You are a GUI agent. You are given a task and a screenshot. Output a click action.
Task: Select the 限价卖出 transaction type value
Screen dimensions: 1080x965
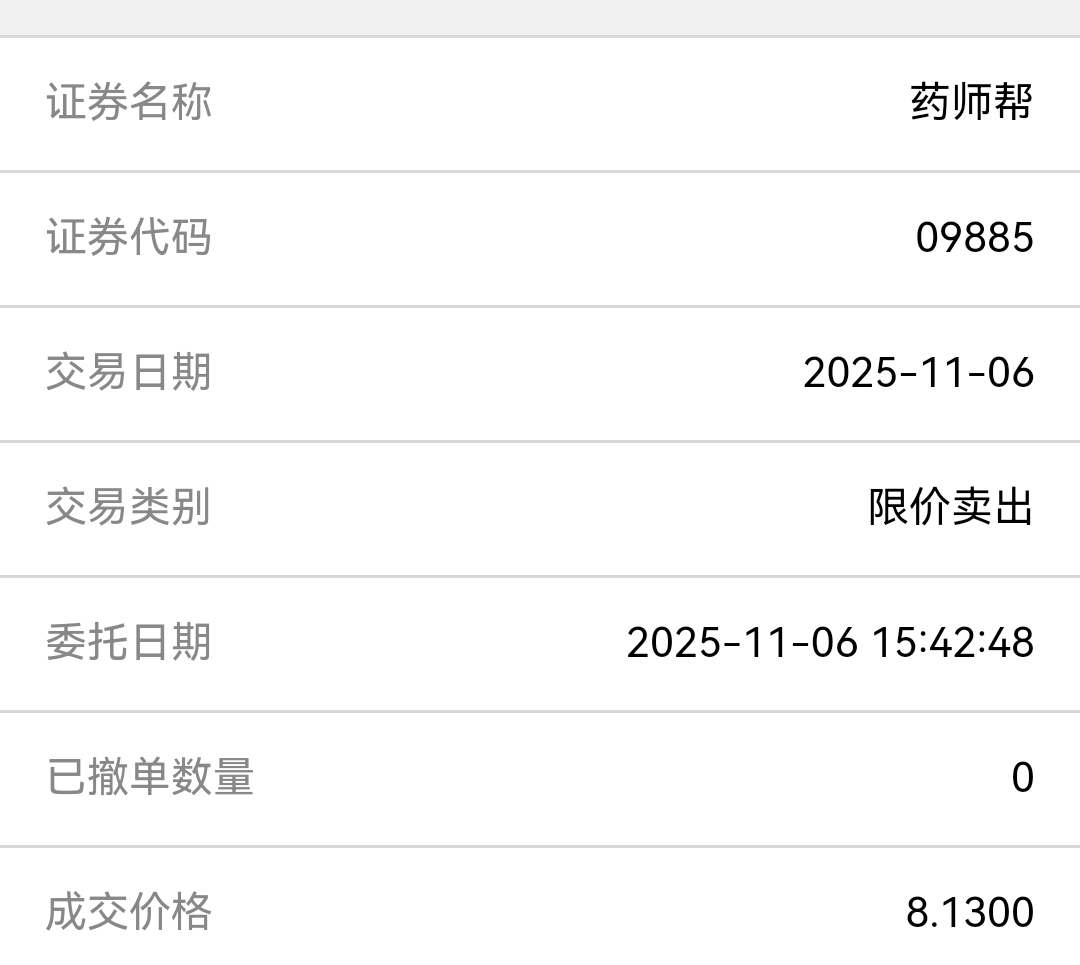(951, 507)
